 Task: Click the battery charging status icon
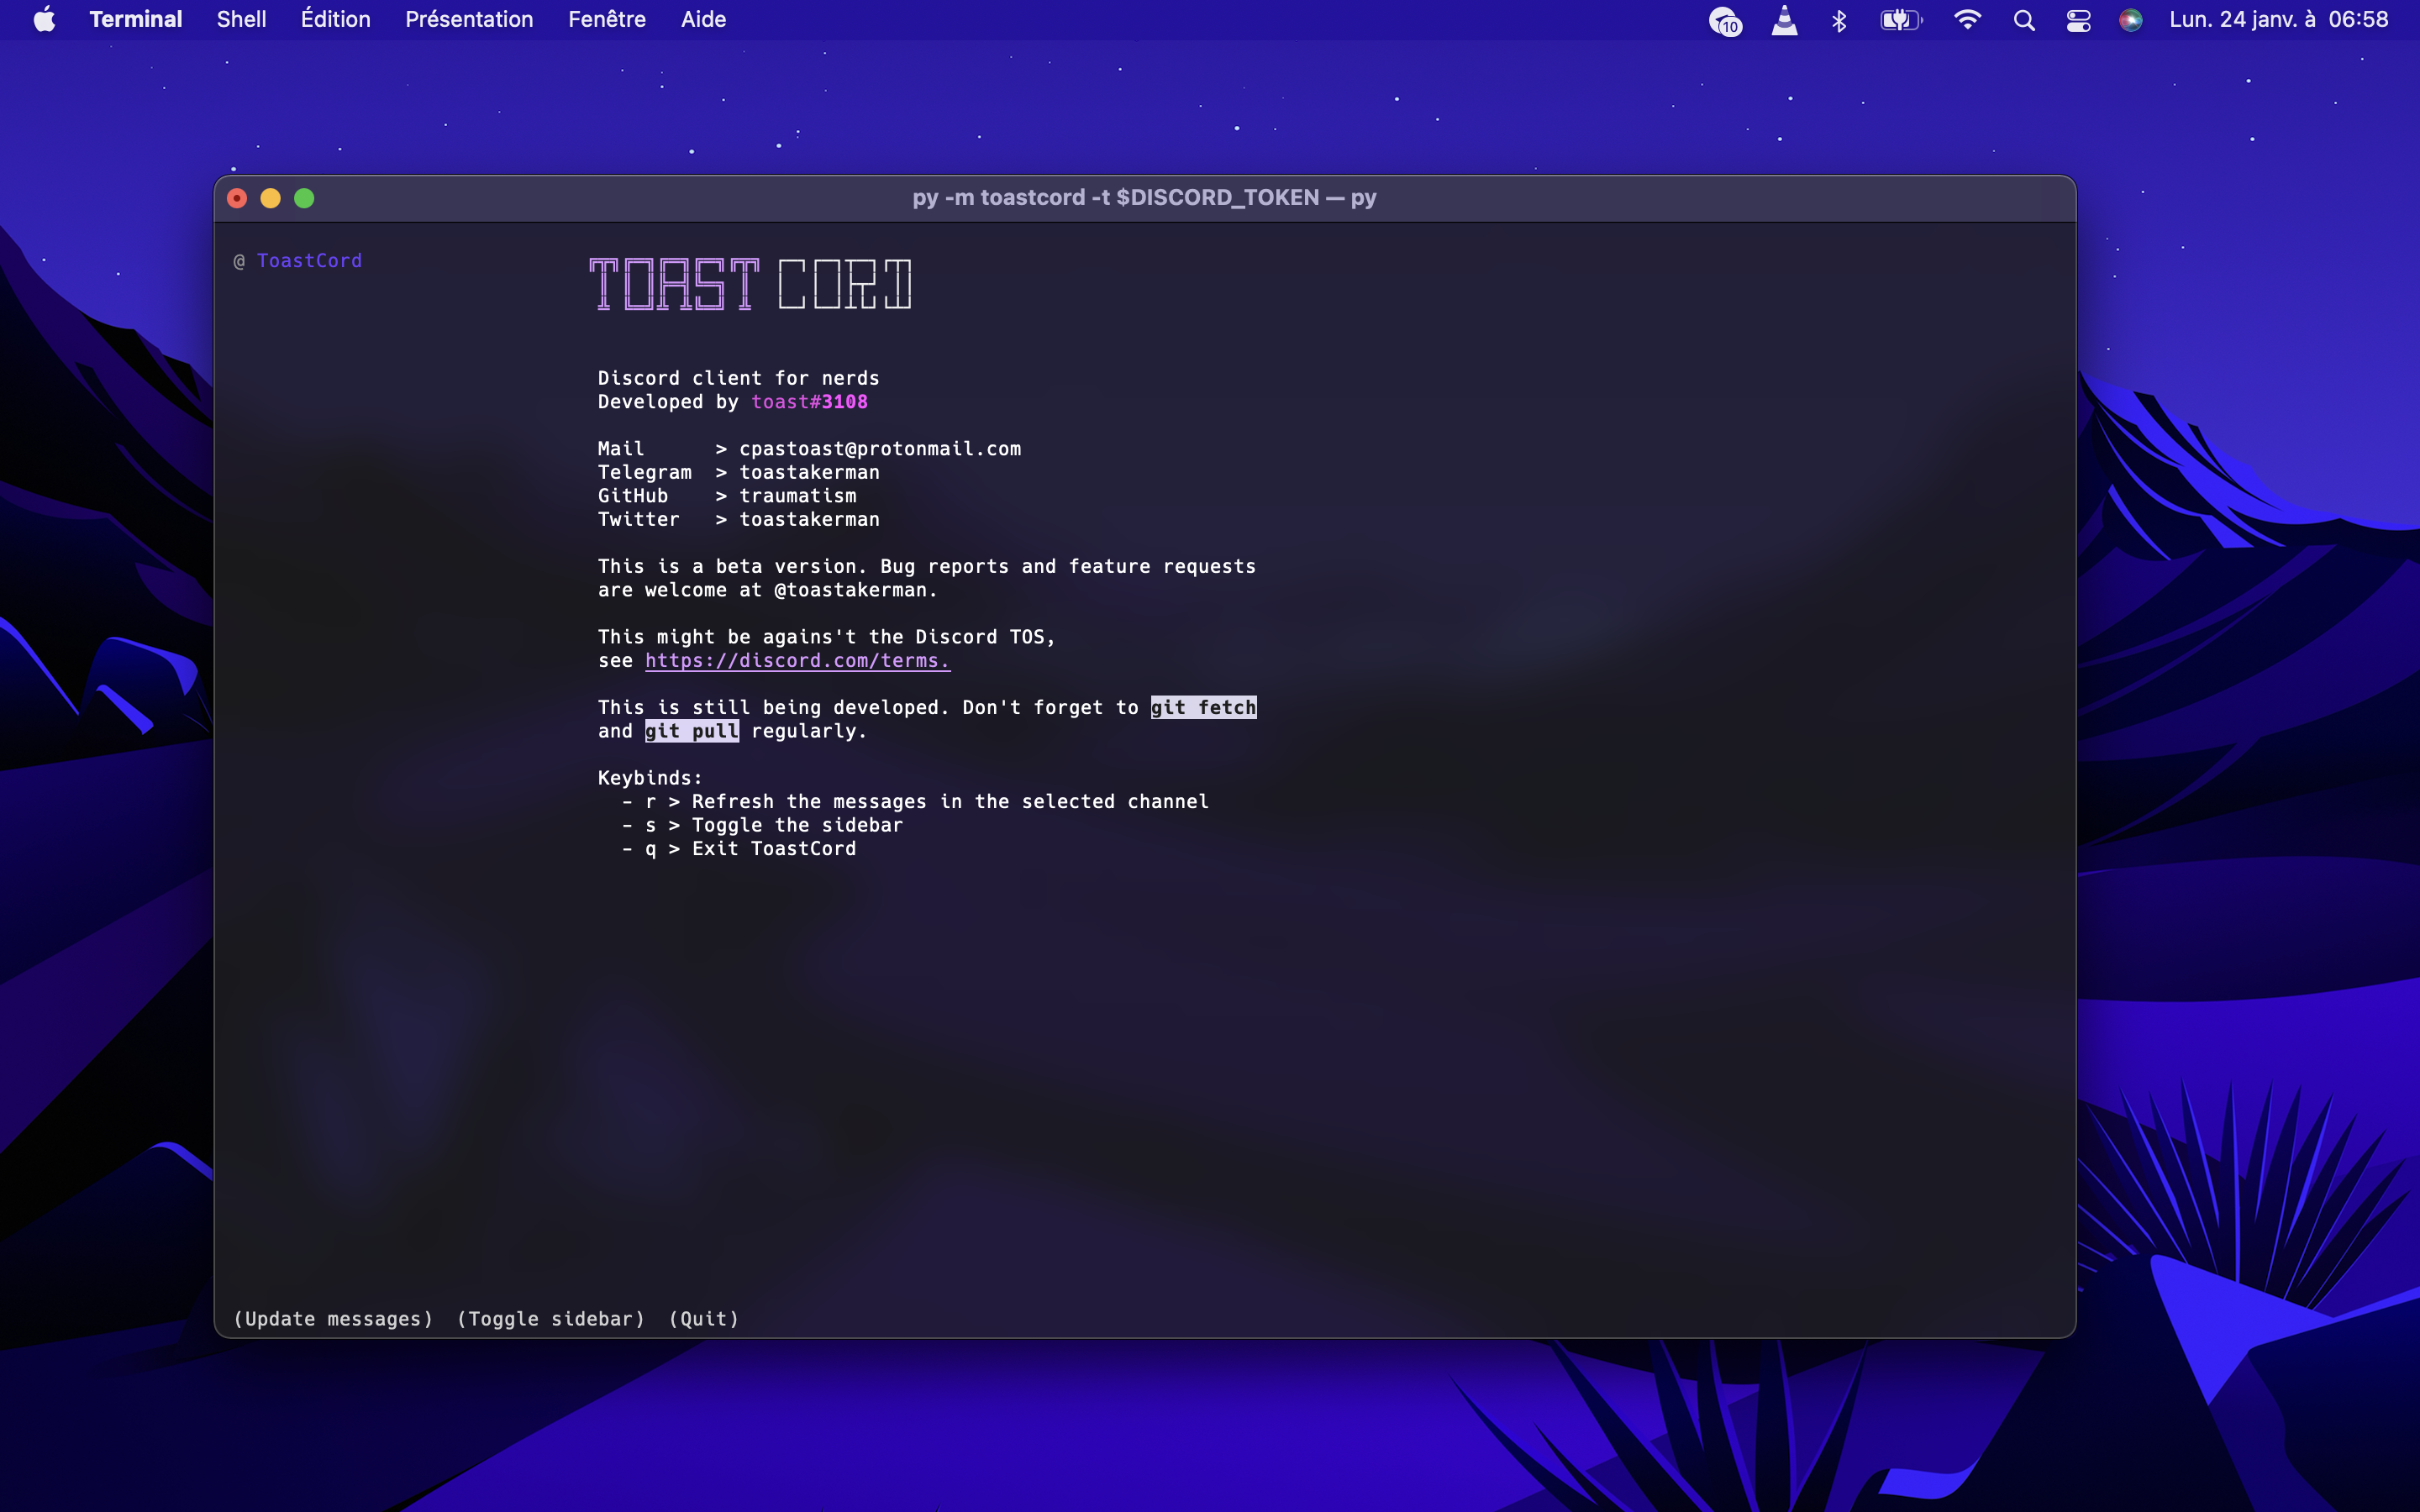1900,19
